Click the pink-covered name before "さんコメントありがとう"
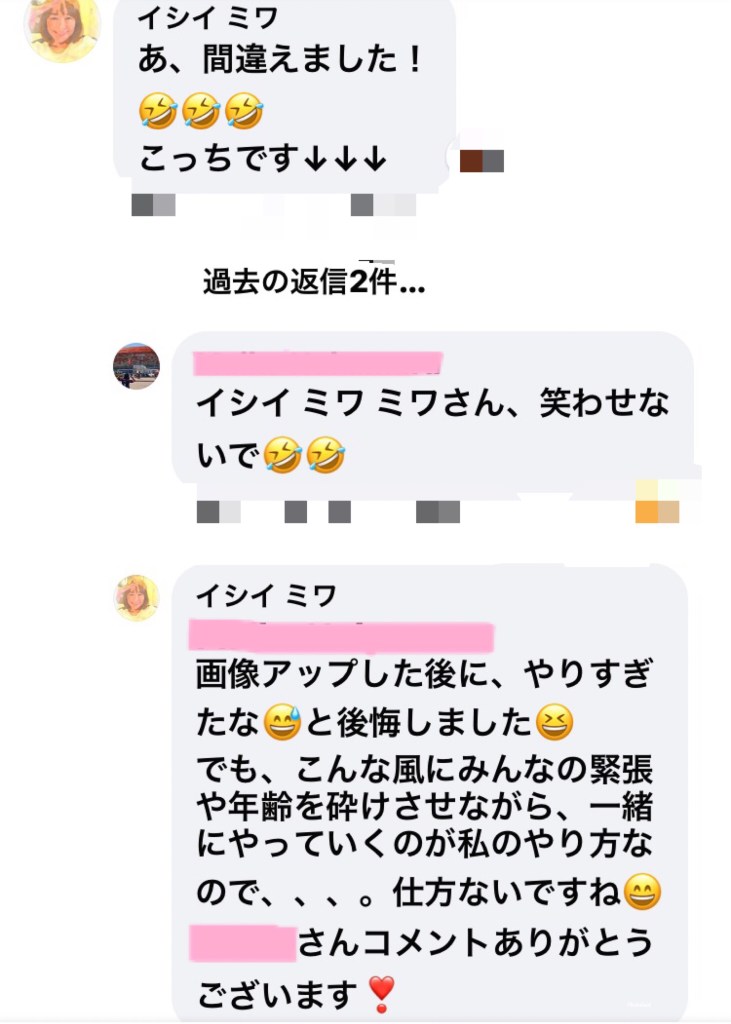The height and width of the screenshot is (1024, 731). [243, 942]
